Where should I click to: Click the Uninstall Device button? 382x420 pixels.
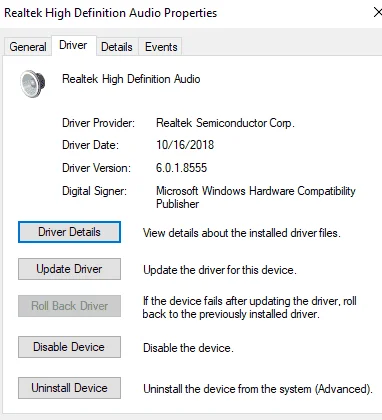pyautogui.click(x=69, y=388)
